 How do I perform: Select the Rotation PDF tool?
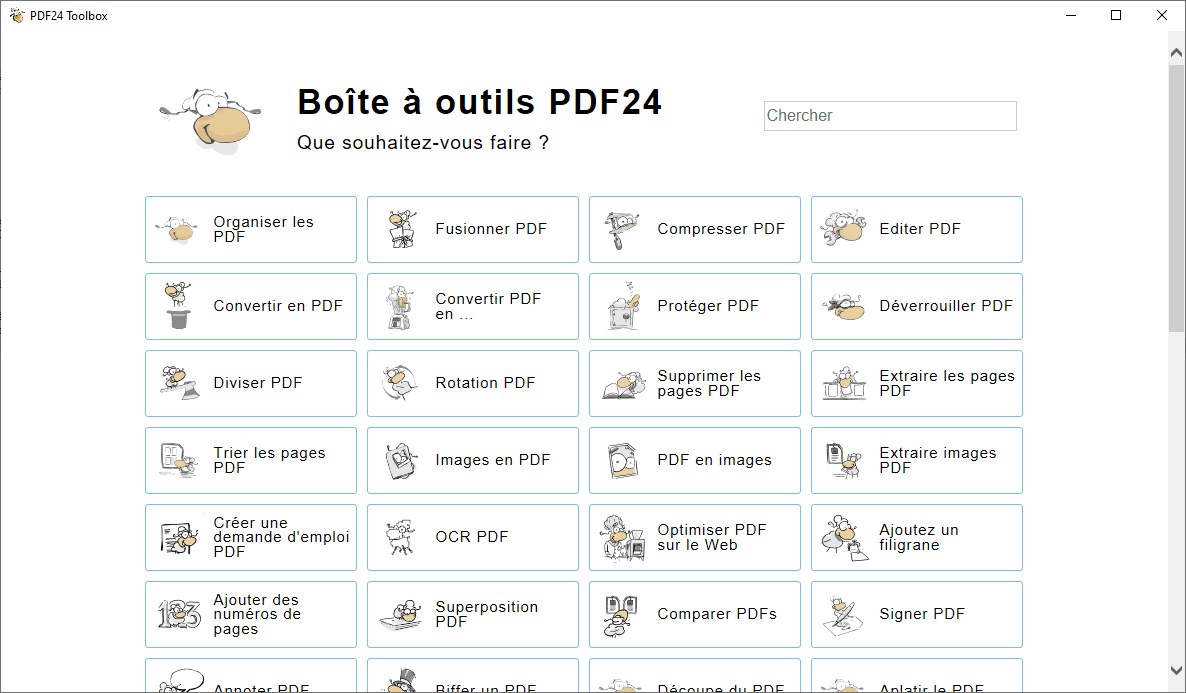[x=473, y=384]
